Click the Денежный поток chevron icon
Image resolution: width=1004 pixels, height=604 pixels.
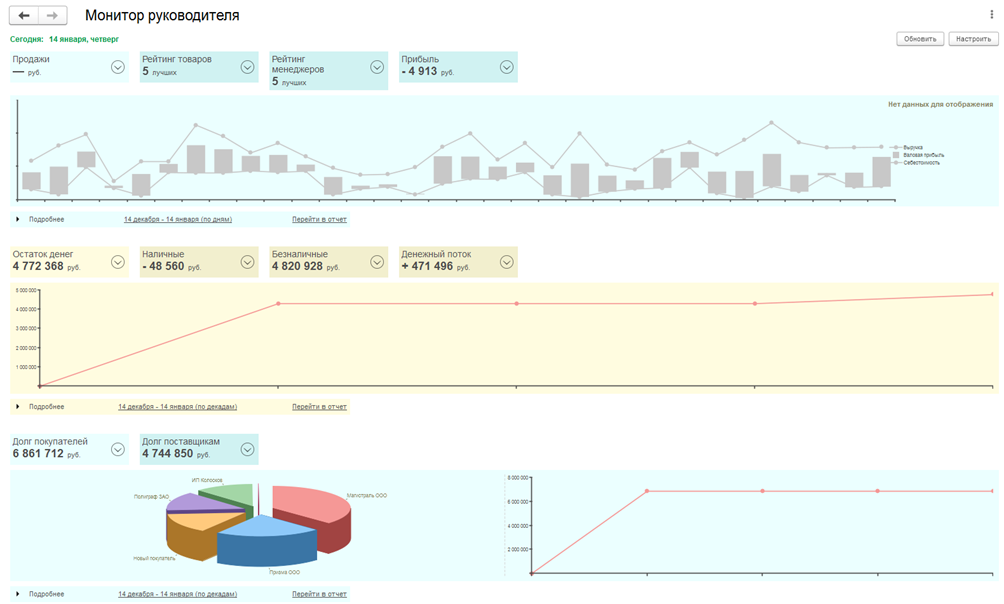(507, 262)
